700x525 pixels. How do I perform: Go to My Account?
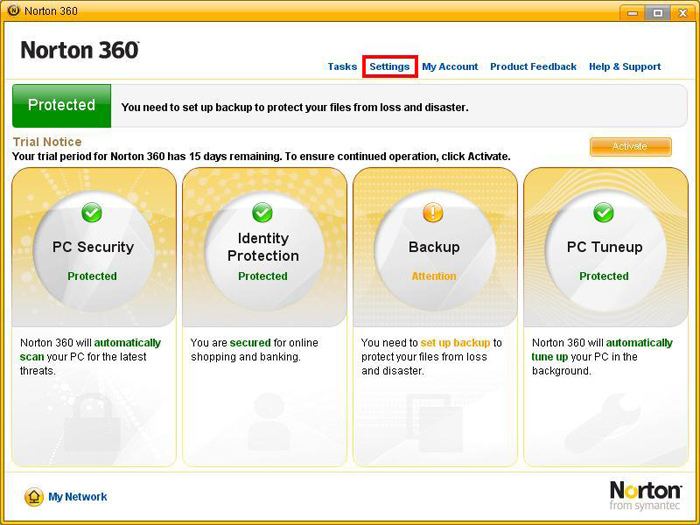450,67
